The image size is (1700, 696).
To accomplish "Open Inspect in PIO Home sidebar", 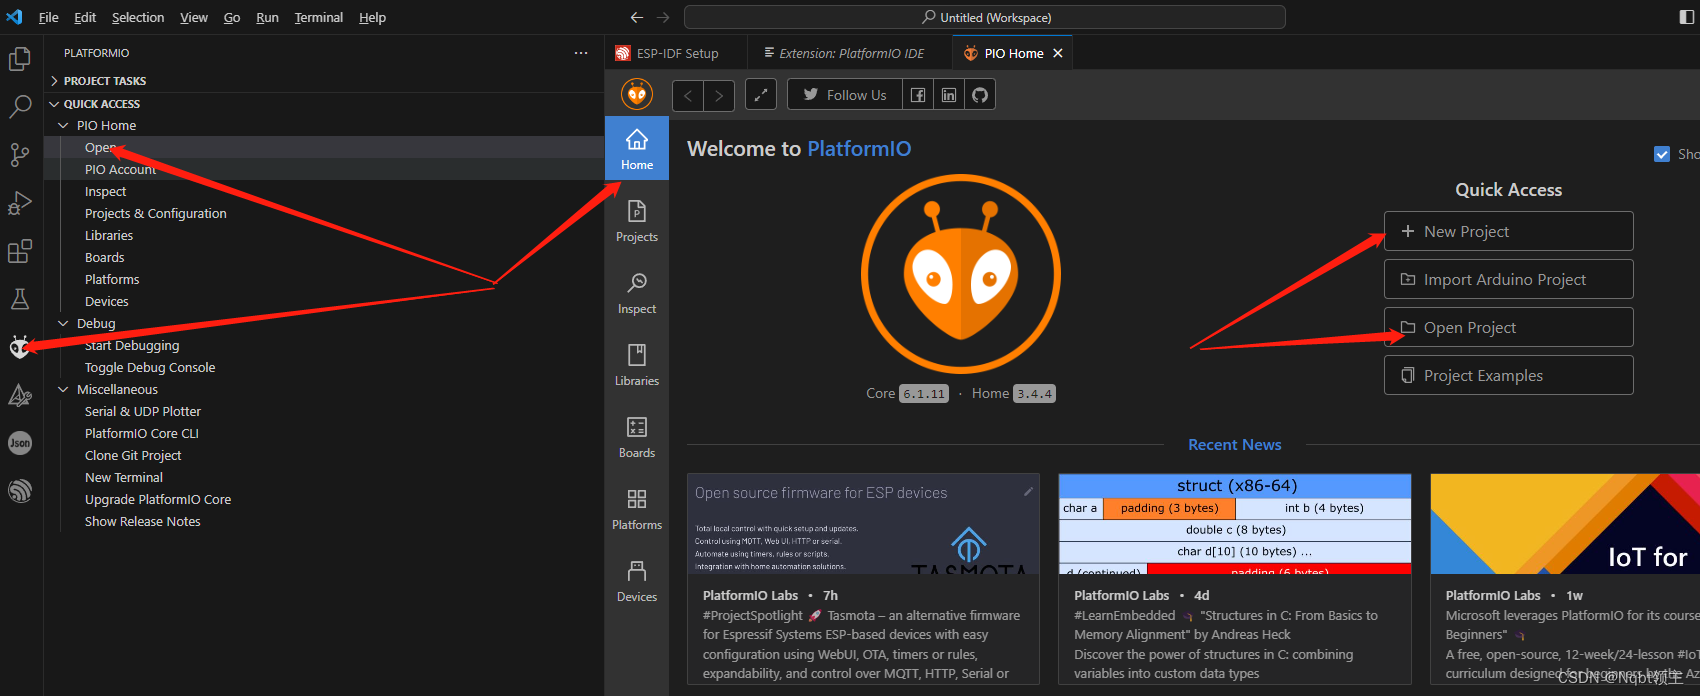I will tap(637, 293).
